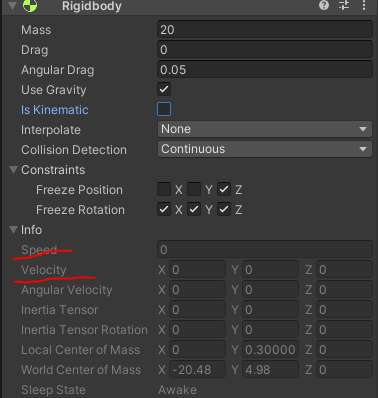Screen dimensions: 378x398
Task: Open the Interpolate dropdown set to None
Action: (x=265, y=129)
